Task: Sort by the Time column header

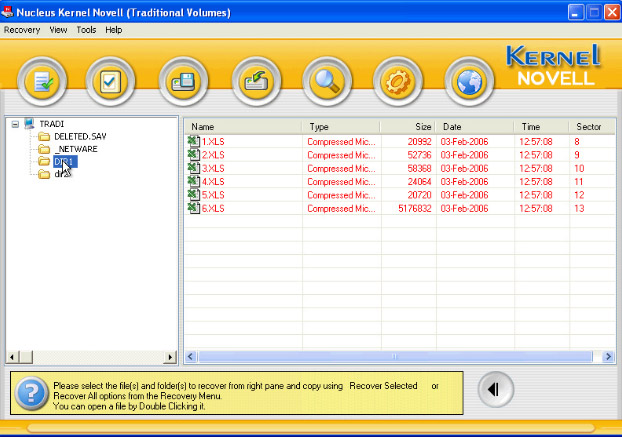Action: pyautogui.click(x=541, y=127)
